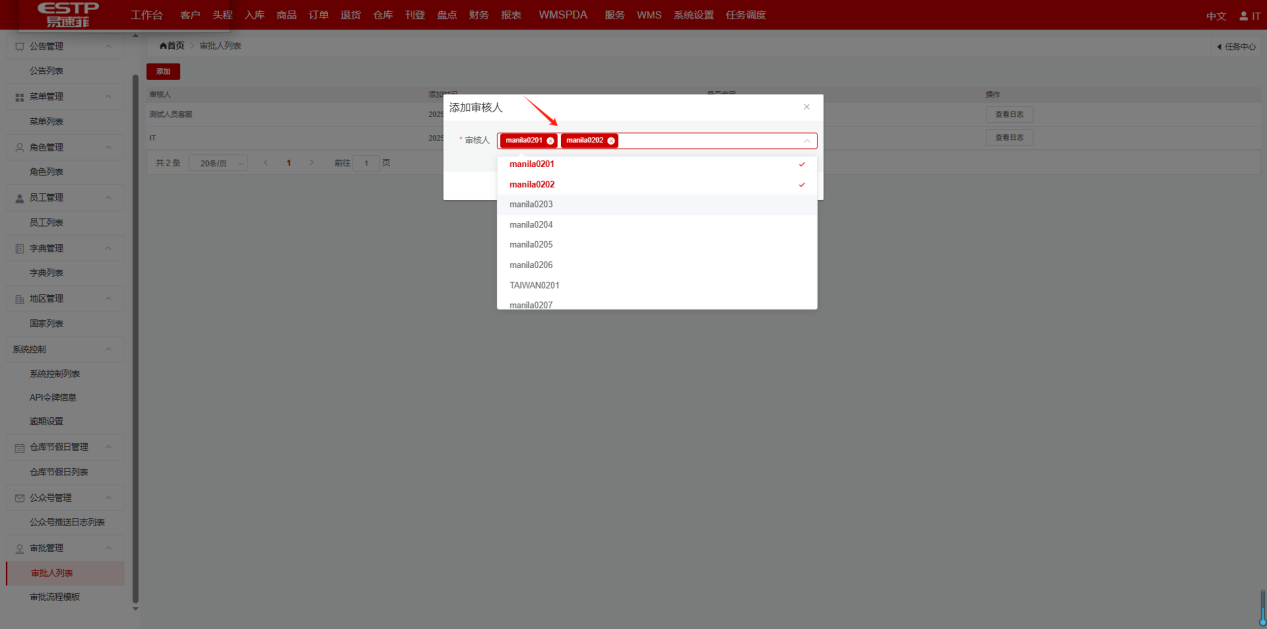This screenshot has height=629, width=1267.
Task: Click 查看日志 for the IT row
Action: click(x=1009, y=138)
